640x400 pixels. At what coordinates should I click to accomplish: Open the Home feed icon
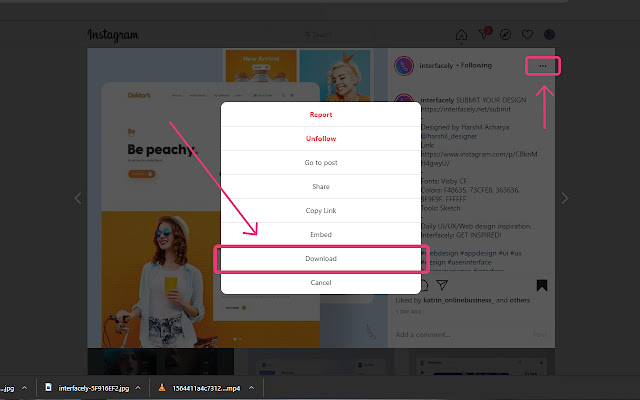(461, 35)
